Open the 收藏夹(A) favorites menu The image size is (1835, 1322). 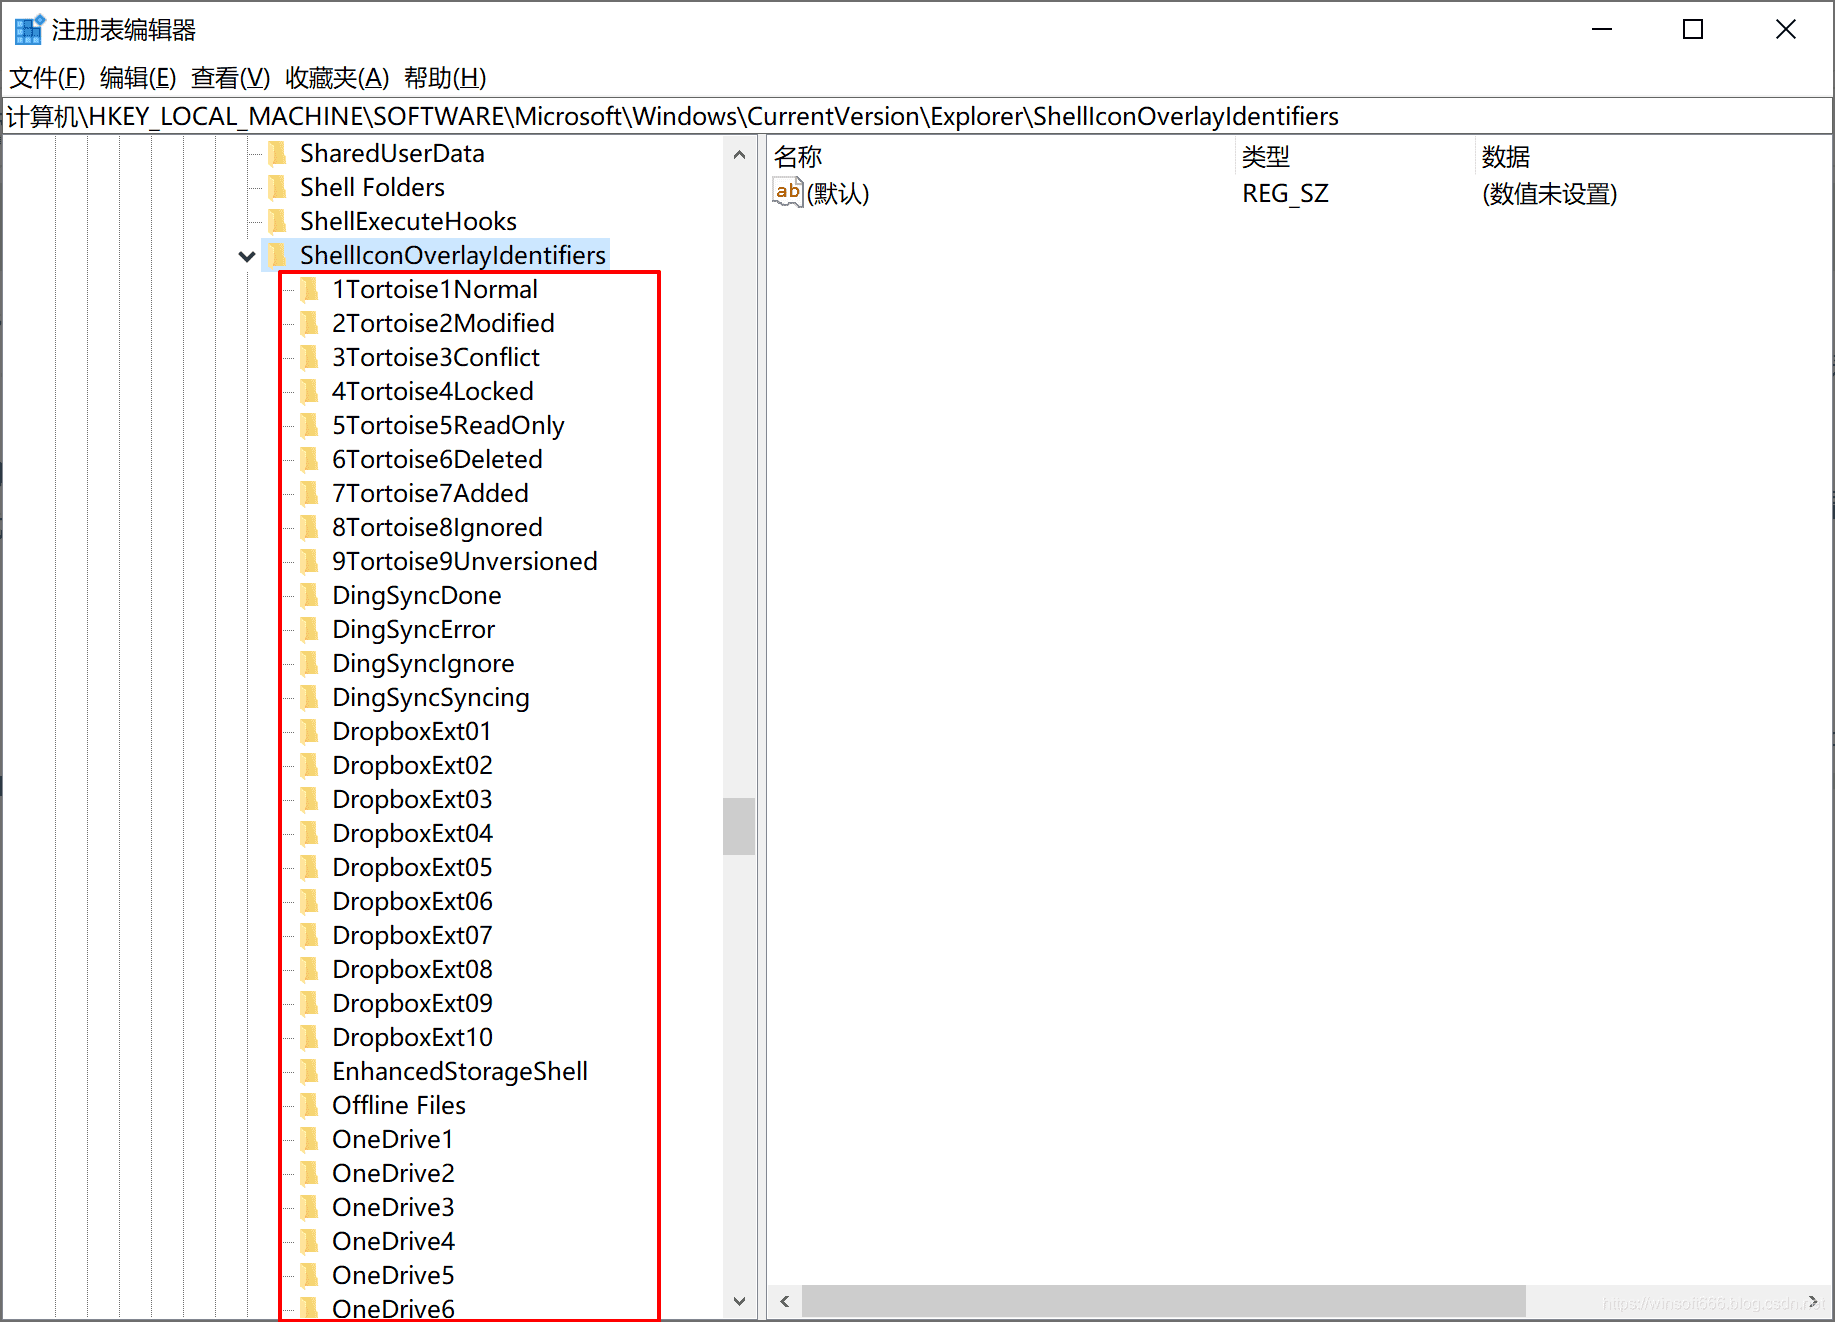336,78
